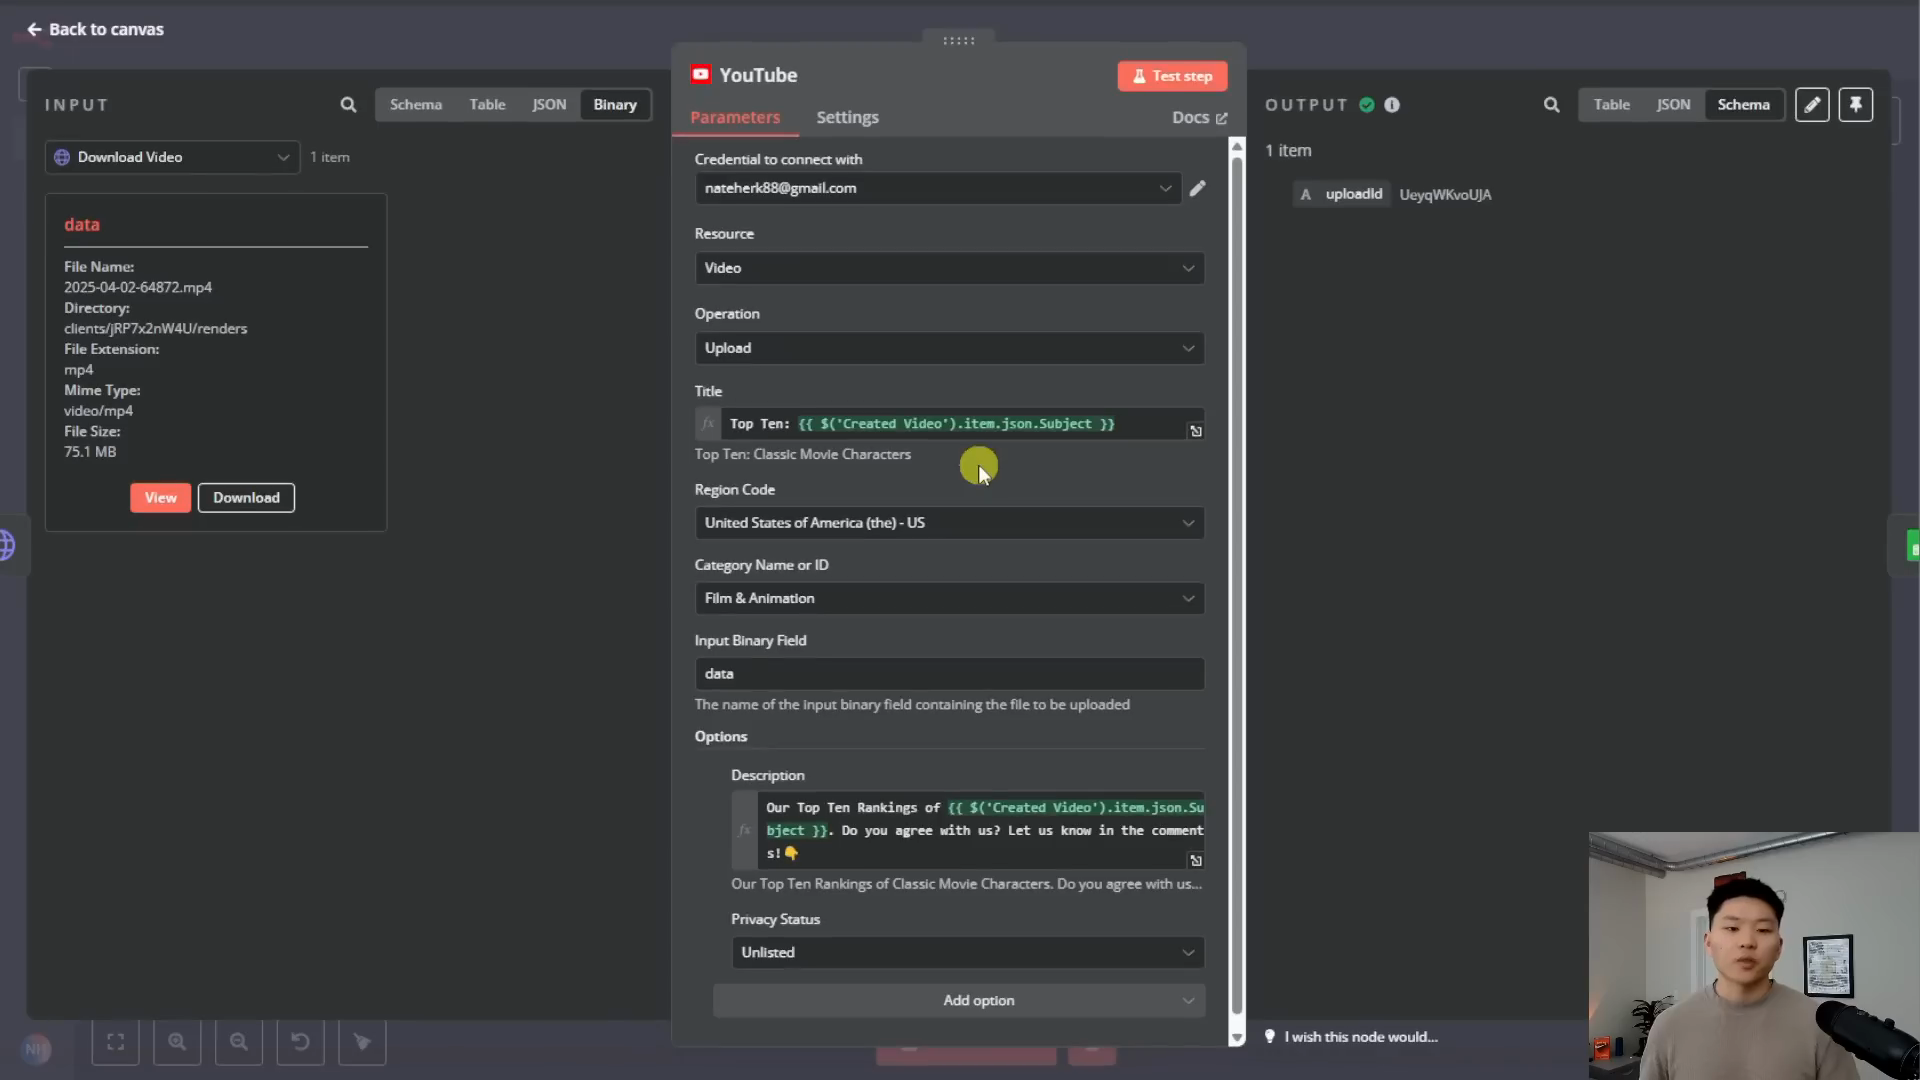1920x1080 pixels.
Task: Open the Parameters tab
Action: click(735, 117)
